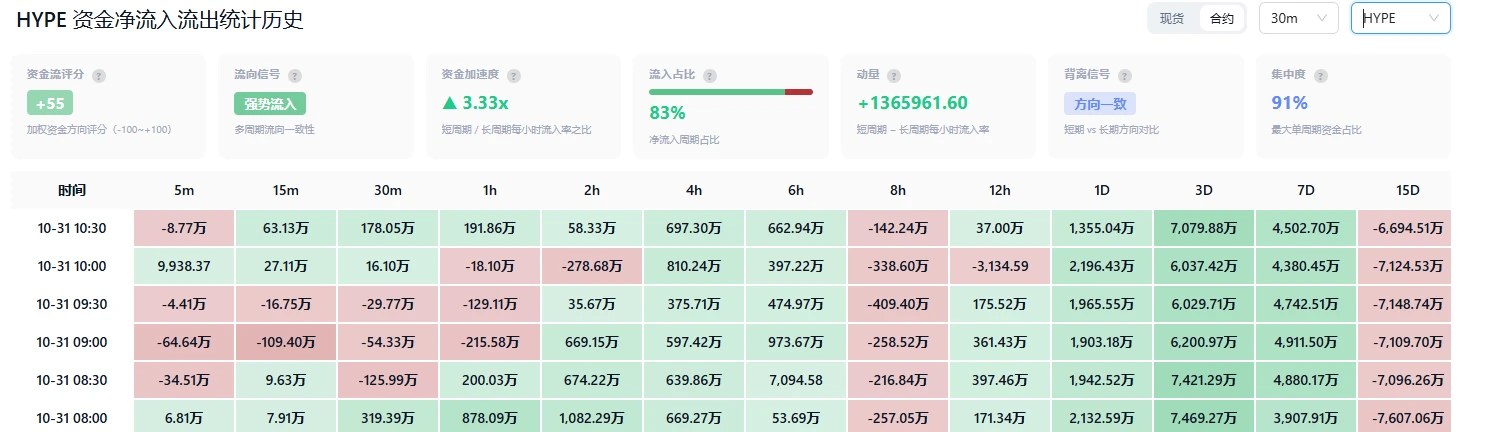This screenshot has height=432, width=1510.
Task: Click the 810.24万 cell
Action: (x=694, y=266)
